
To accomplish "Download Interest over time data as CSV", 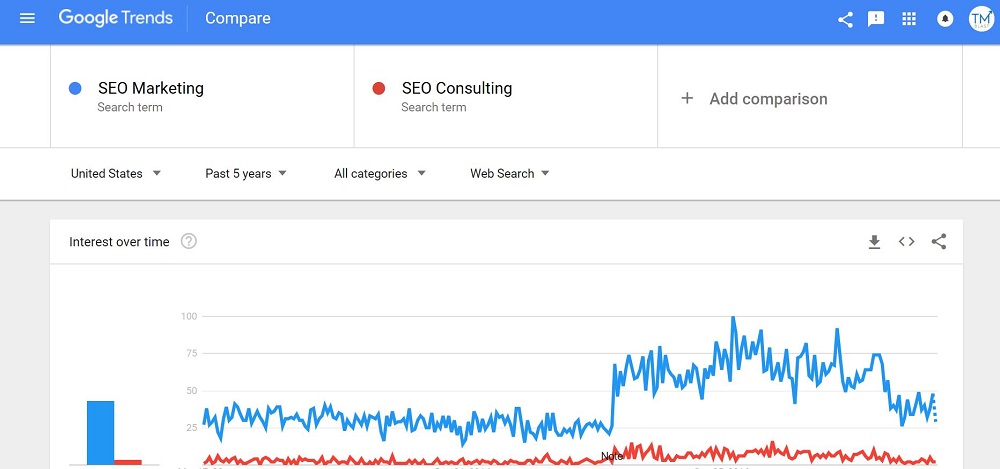I will [874, 242].
